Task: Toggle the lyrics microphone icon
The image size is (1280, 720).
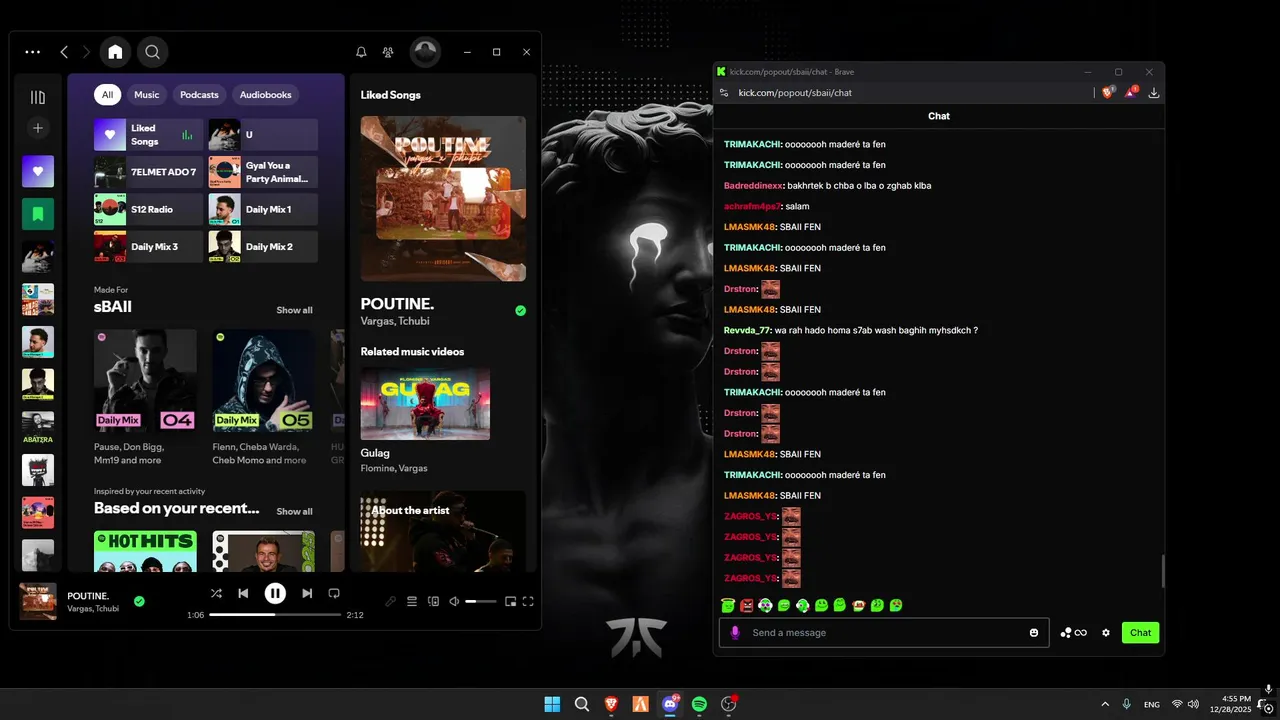Action: [391, 601]
